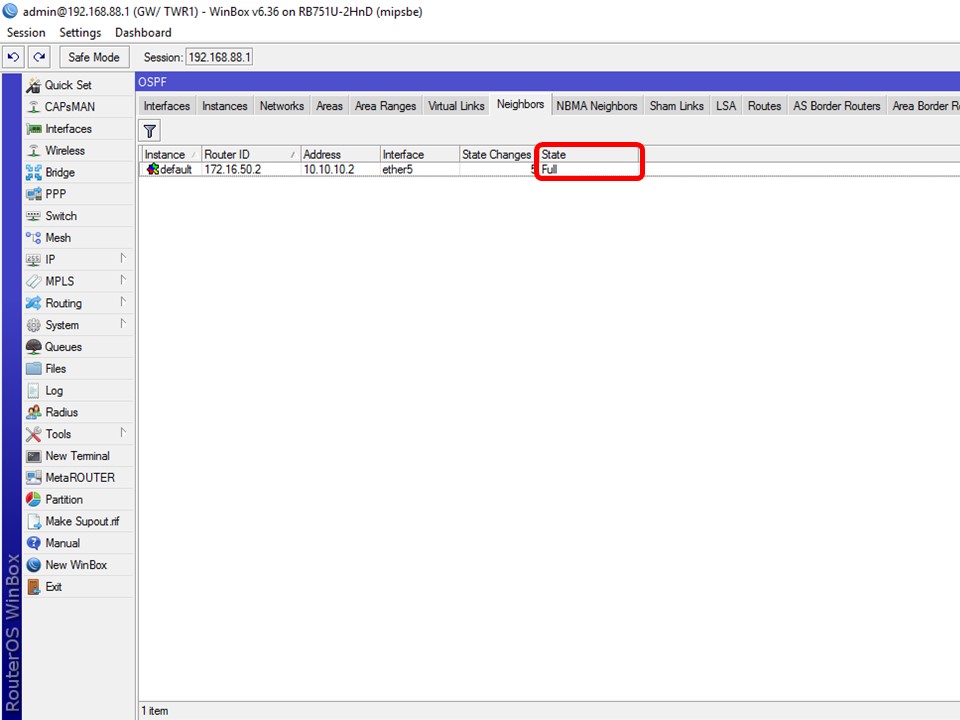Sort by Router ID column header
The width and height of the screenshot is (960, 720).
click(x=250, y=154)
